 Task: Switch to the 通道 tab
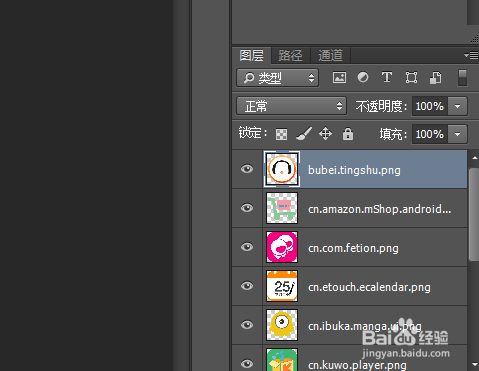[330, 55]
